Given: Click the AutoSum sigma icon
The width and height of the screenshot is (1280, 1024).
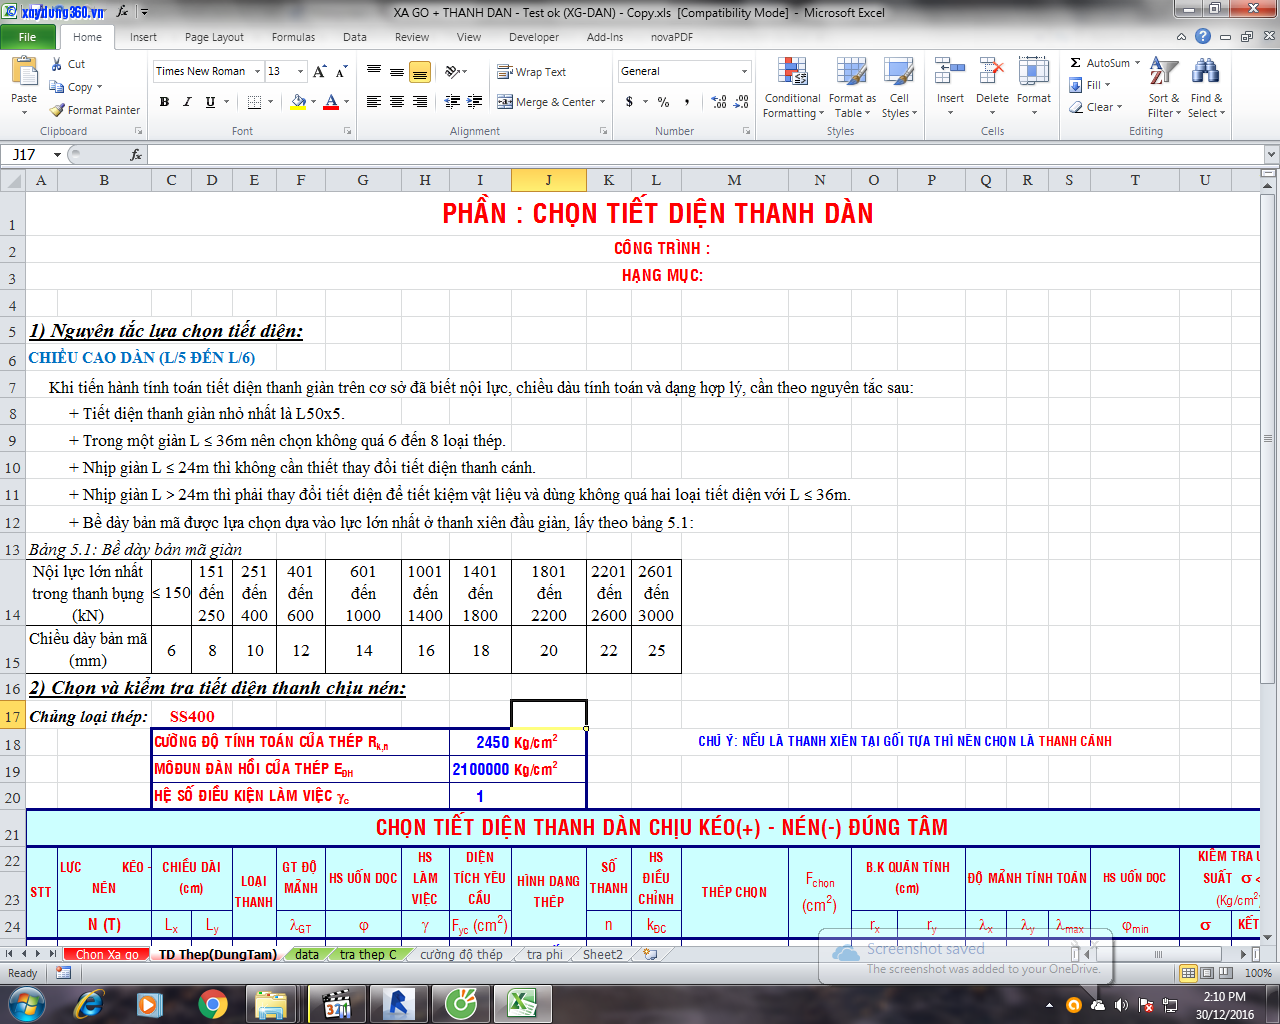Looking at the screenshot, I should [x=1076, y=63].
